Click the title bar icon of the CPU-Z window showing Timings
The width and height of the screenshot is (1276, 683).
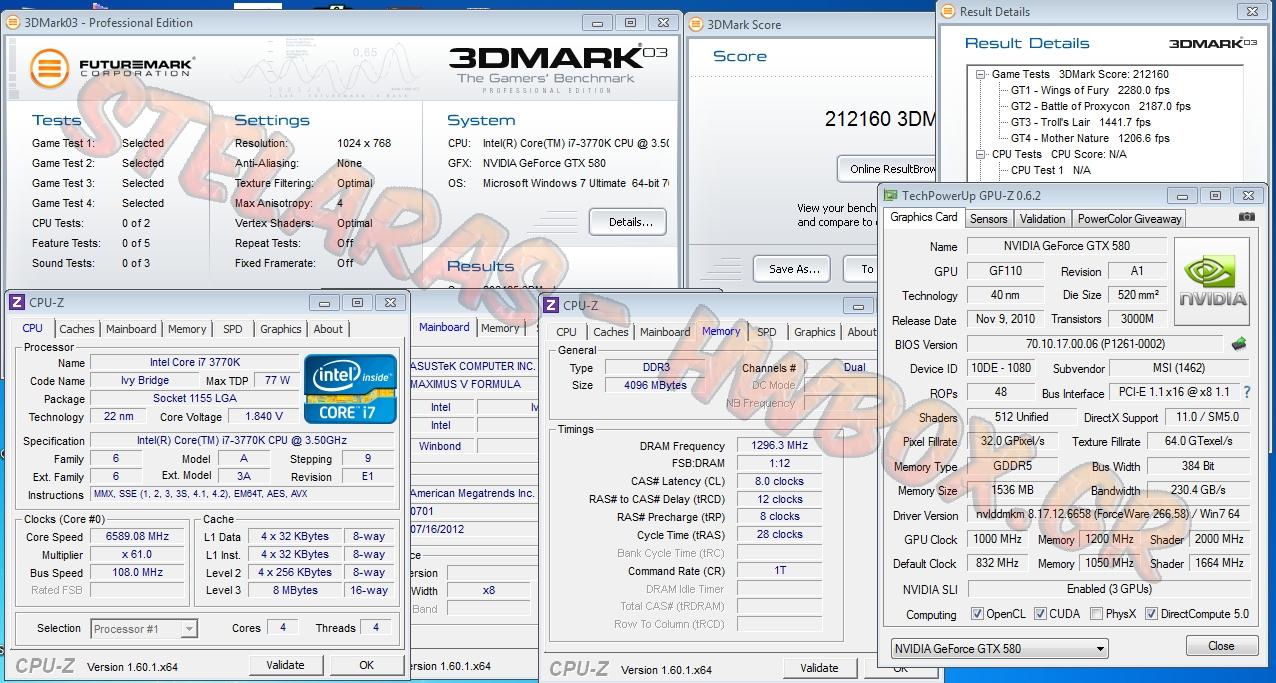tap(550, 305)
